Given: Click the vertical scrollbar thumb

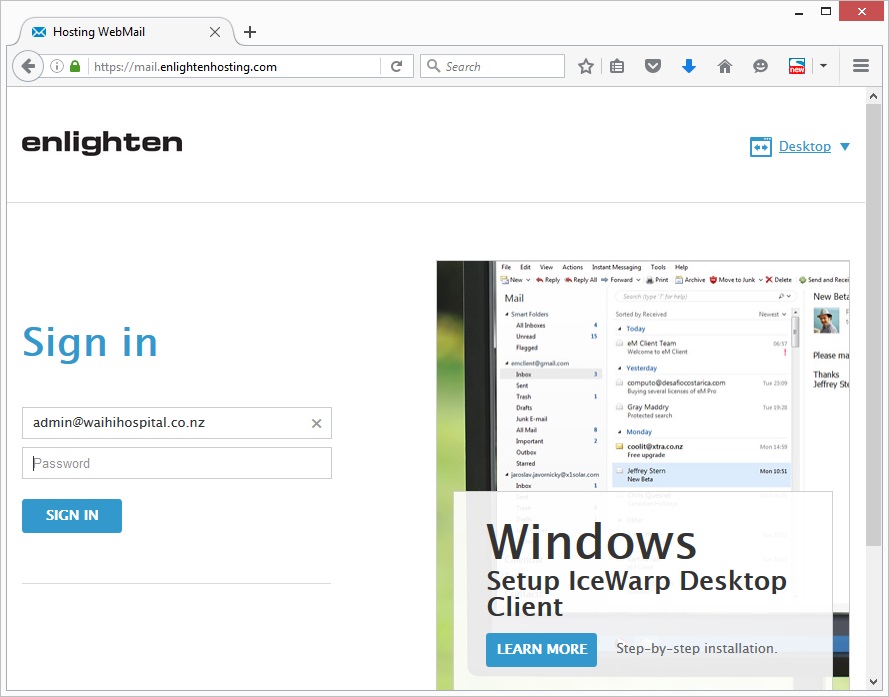Looking at the screenshot, I should (873, 325).
